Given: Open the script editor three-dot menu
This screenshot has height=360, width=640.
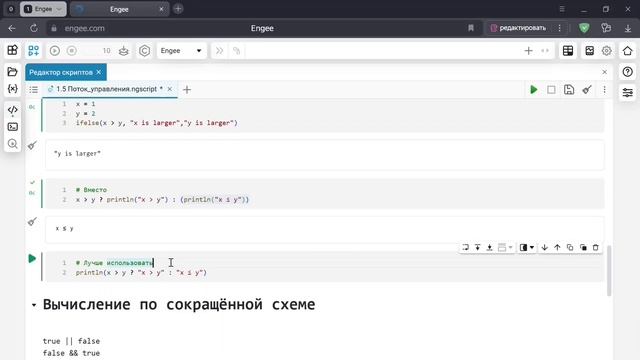Looking at the screenshot, I should [x=604, y=90].
